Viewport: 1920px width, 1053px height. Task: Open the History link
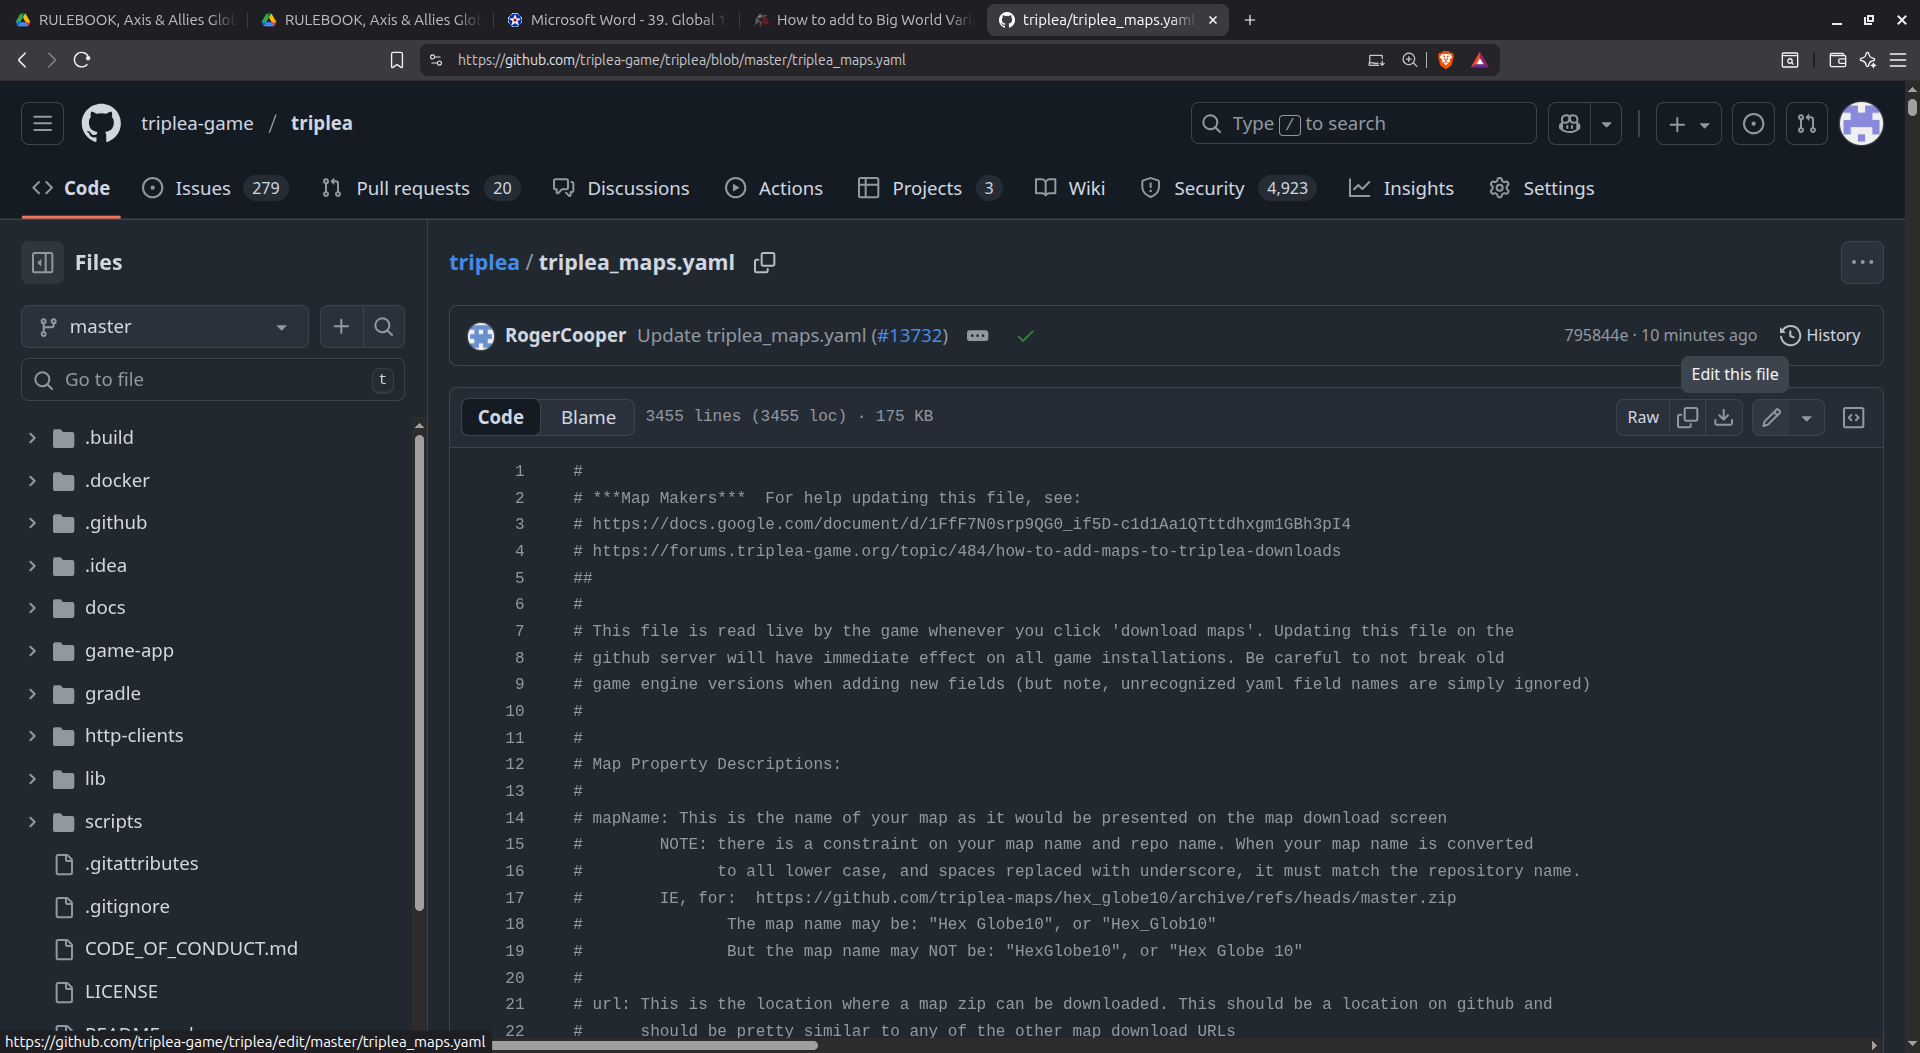(1820, 336)
